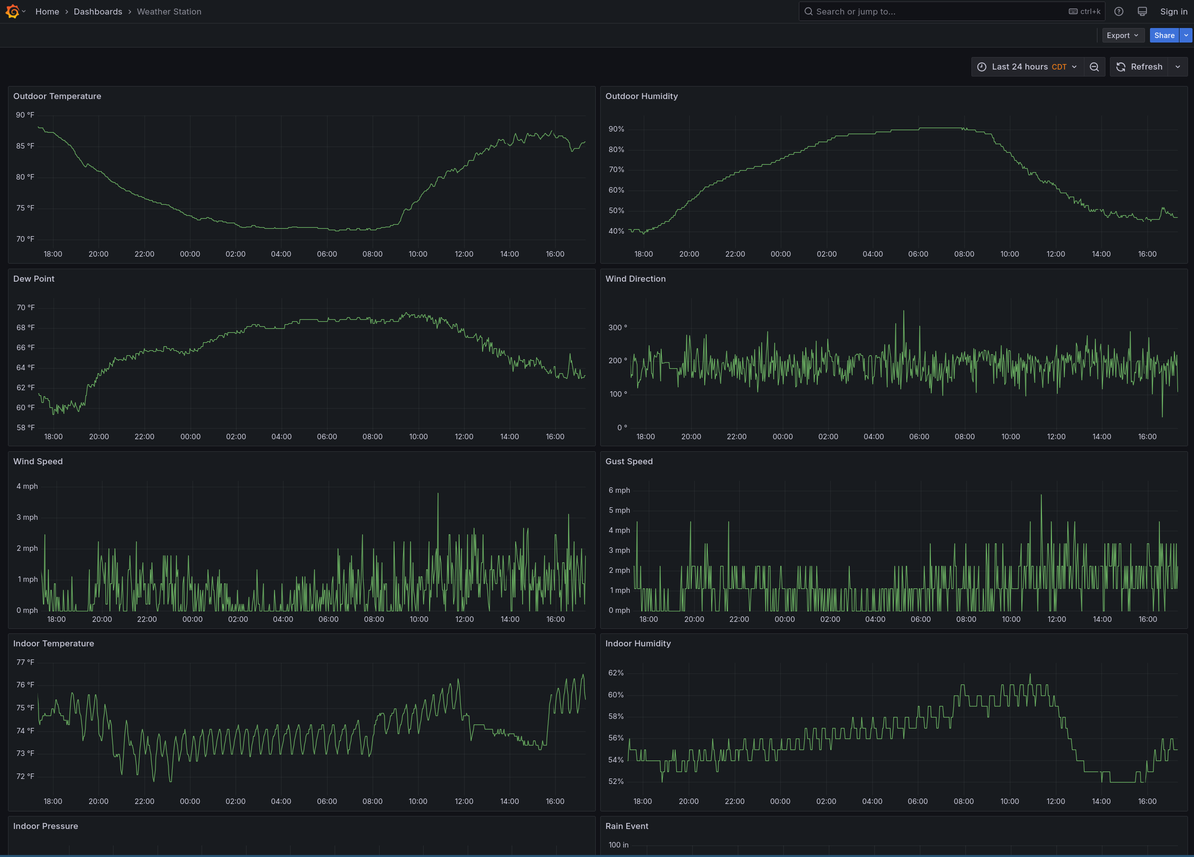This screenshot has width=1194, height=857.
Task: Expand the arrow beside the Share button
Action: coord(1186,35)
